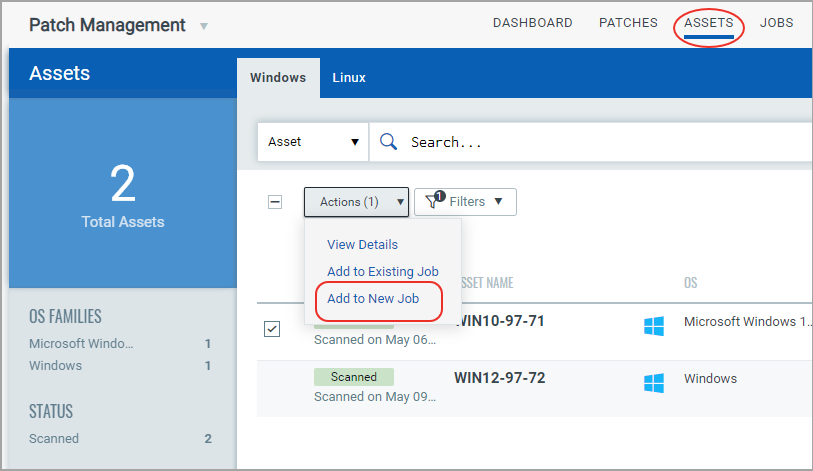
Task: Click 'Scanned on May 06...' text
Action: coord(375,340)
